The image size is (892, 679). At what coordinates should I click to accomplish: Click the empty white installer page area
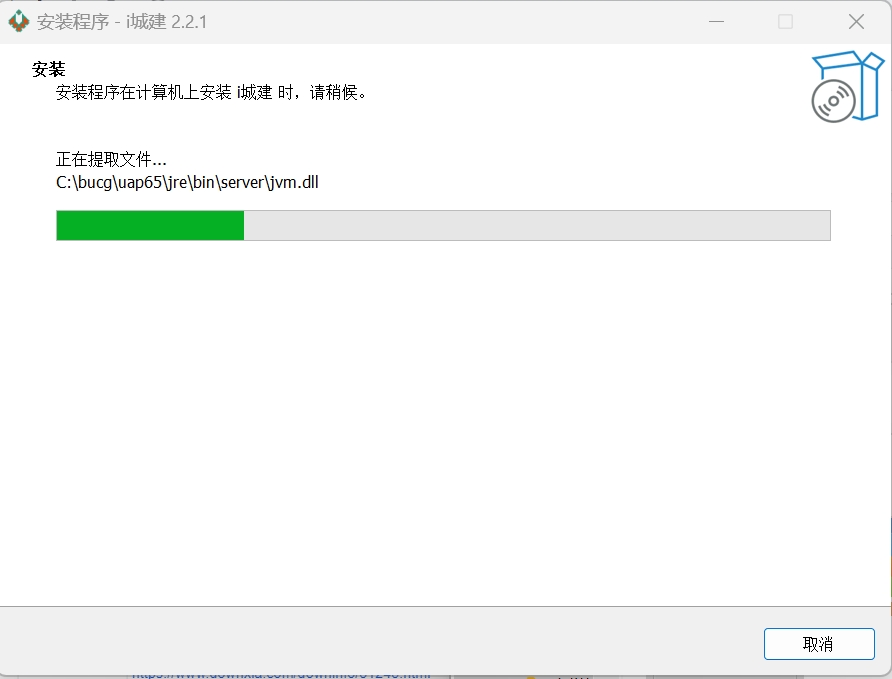[x=444, y=421]
